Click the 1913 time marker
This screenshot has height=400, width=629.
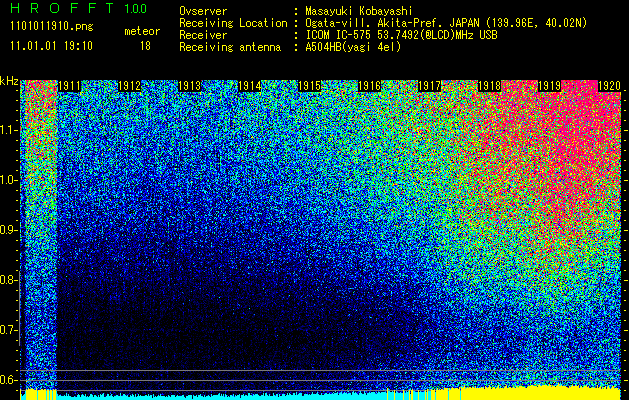click(189, 86)
